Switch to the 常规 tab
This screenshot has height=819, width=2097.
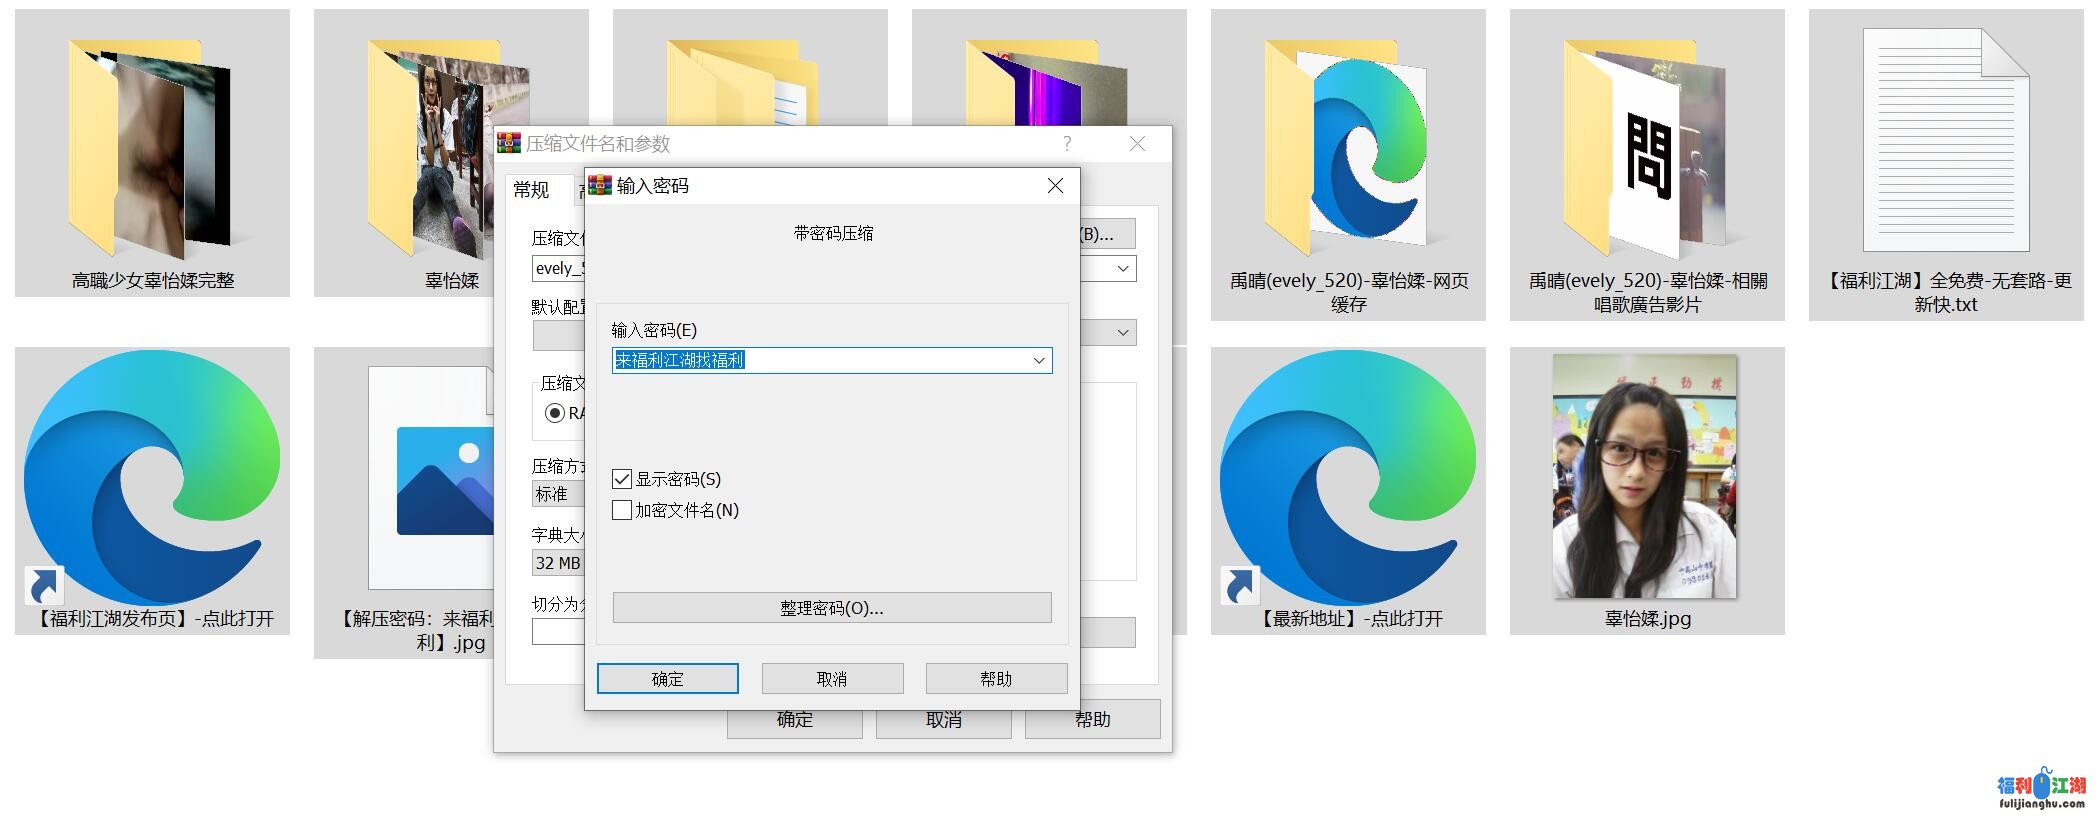point(531,190)
